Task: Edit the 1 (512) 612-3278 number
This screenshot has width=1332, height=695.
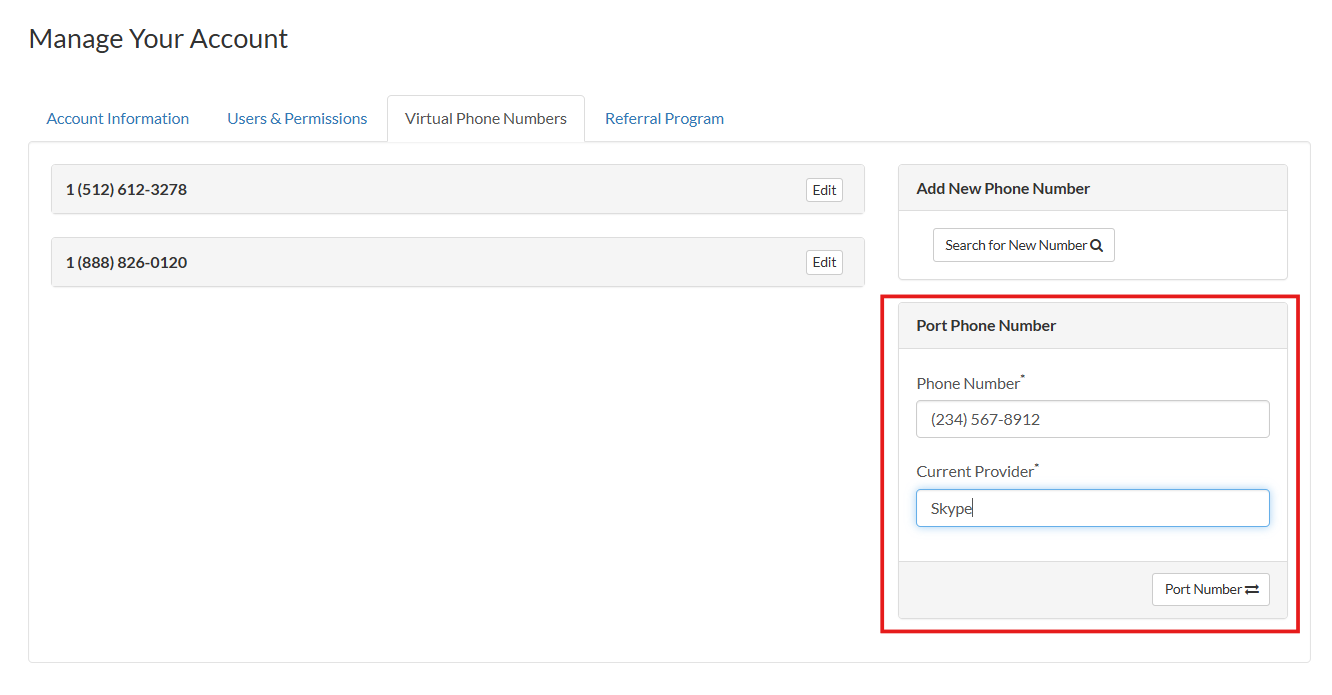Action: click(x=824, y=190)
